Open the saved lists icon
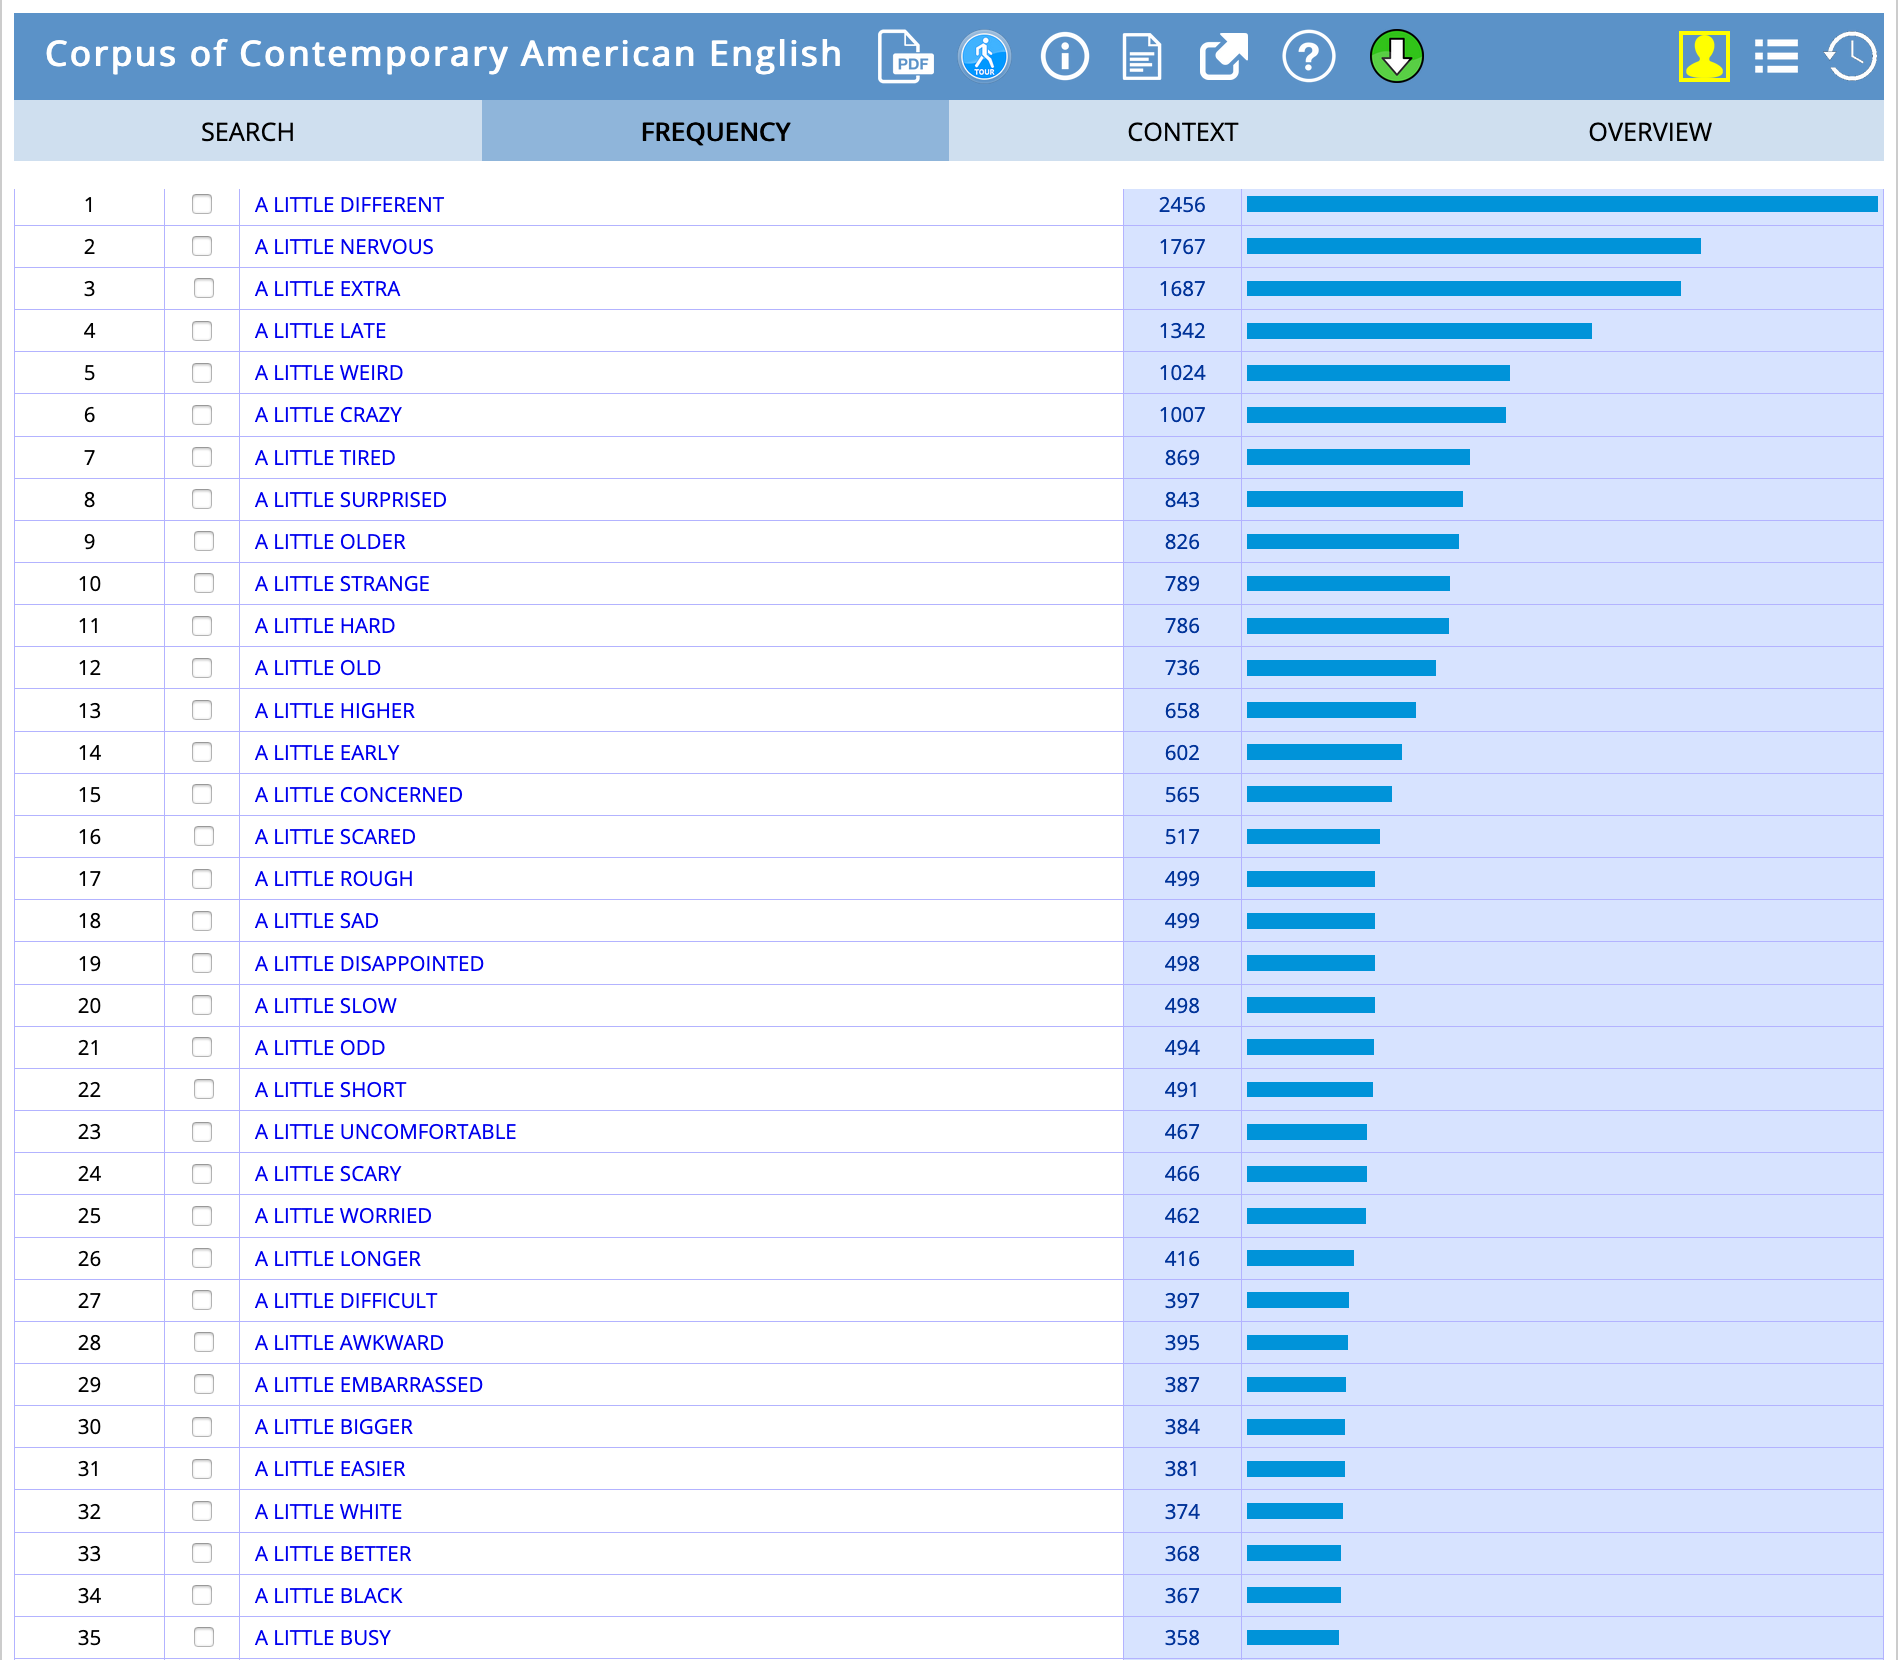 pos(1776,56)
